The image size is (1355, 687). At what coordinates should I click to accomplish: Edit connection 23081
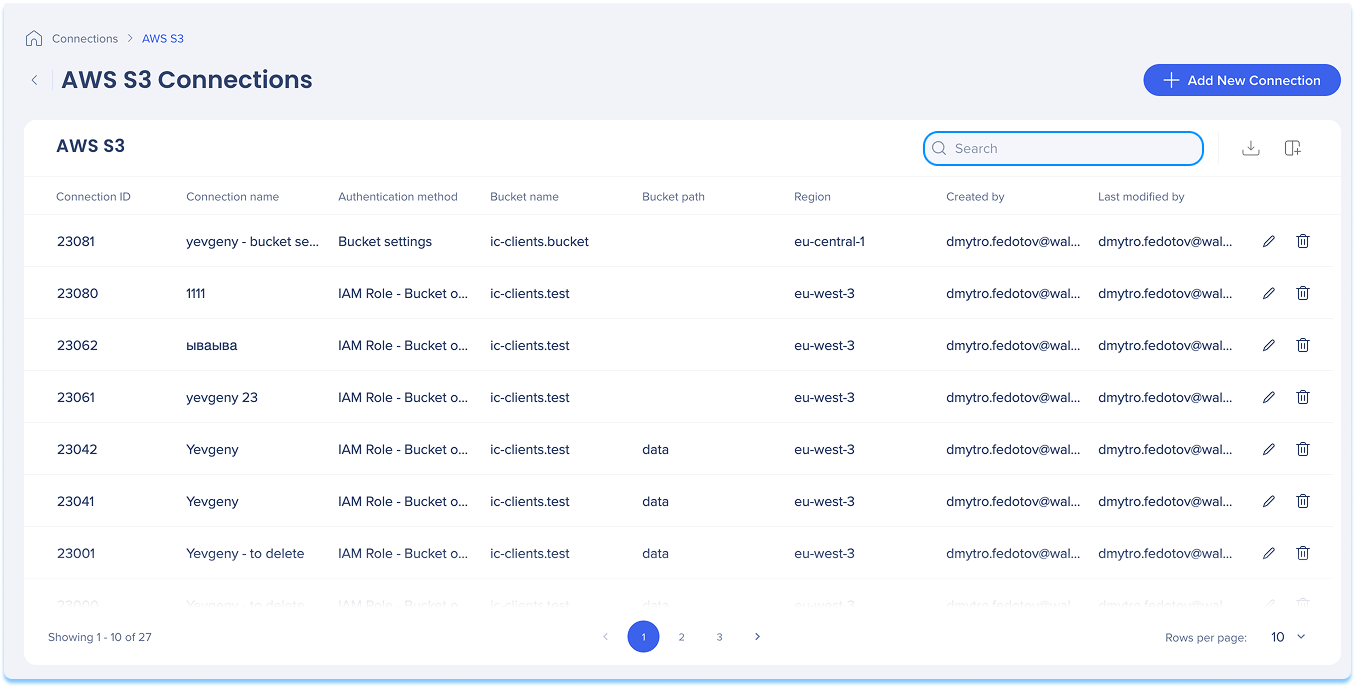pyautogui.click(x=1269, y=241)
